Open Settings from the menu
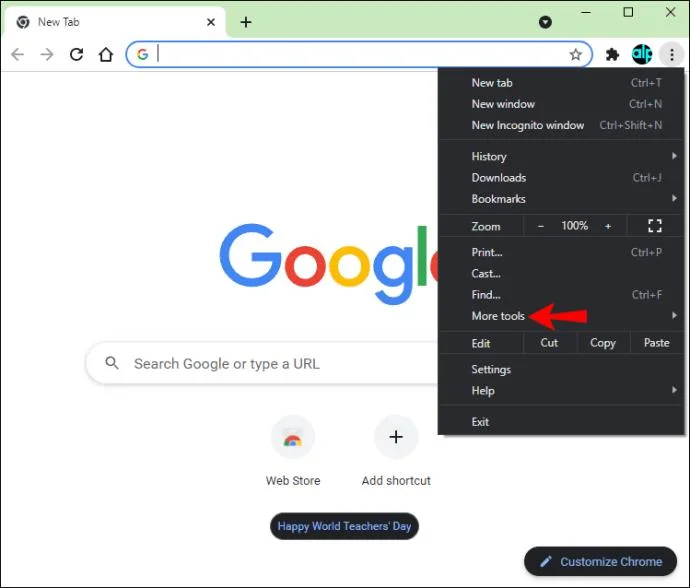Image resolution: width=690 pixels, height=588 pixels. [x=562, y=369]
